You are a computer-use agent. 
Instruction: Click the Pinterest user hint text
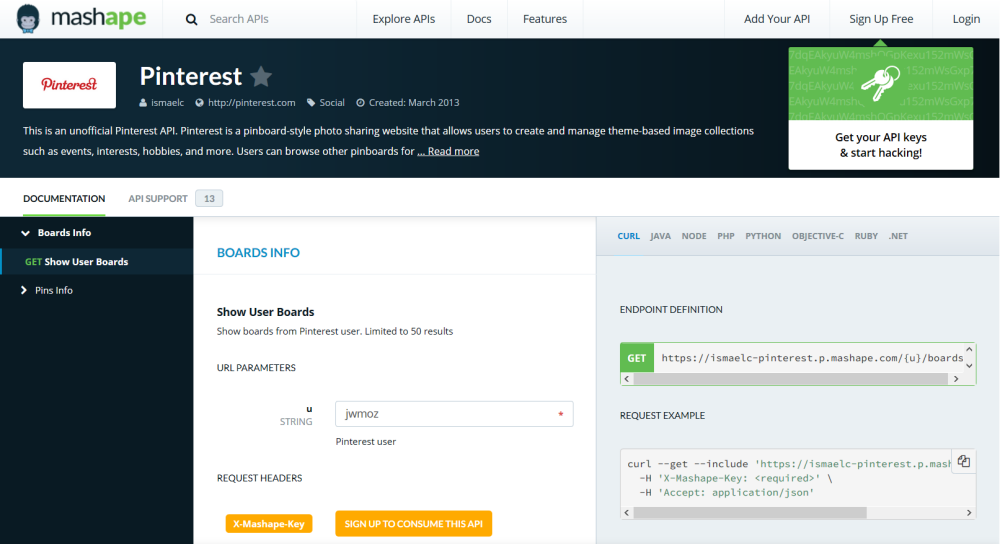point(365,441)
